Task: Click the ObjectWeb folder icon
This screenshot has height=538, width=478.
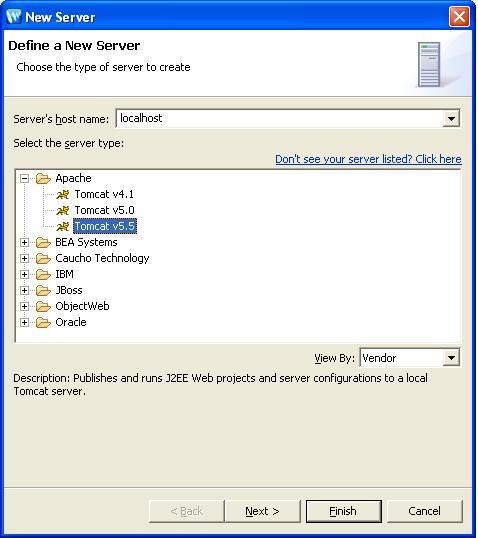Action: (x=43, y=306)
